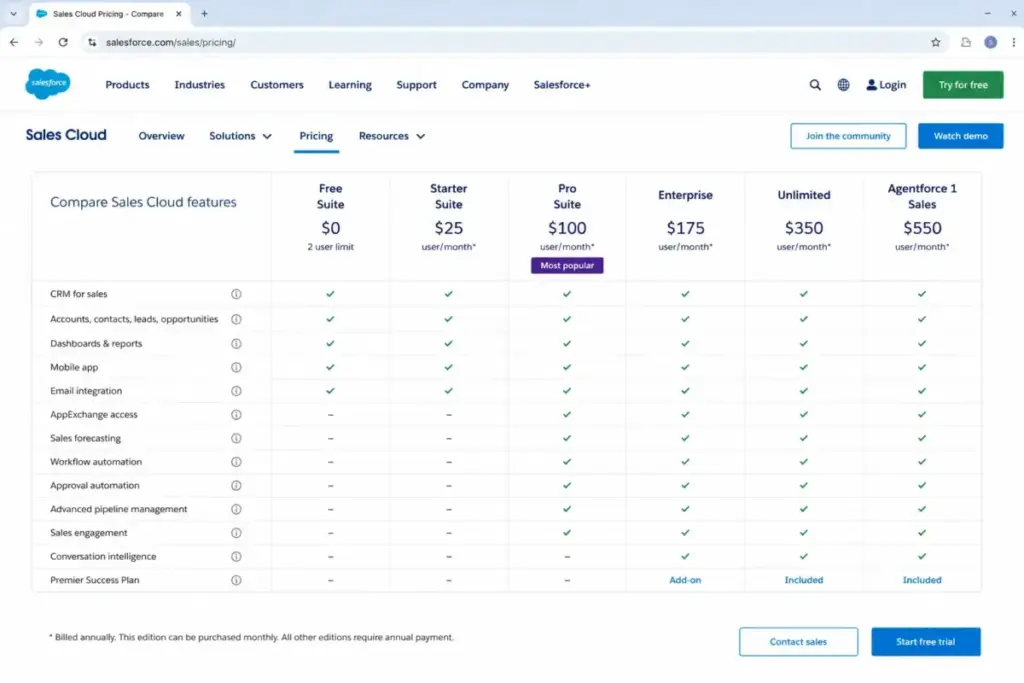Click the Agentforce 1 Sales $550 price
This screenshot has width=1024, height=683.
pyautogui.click(x=921, y=228)
